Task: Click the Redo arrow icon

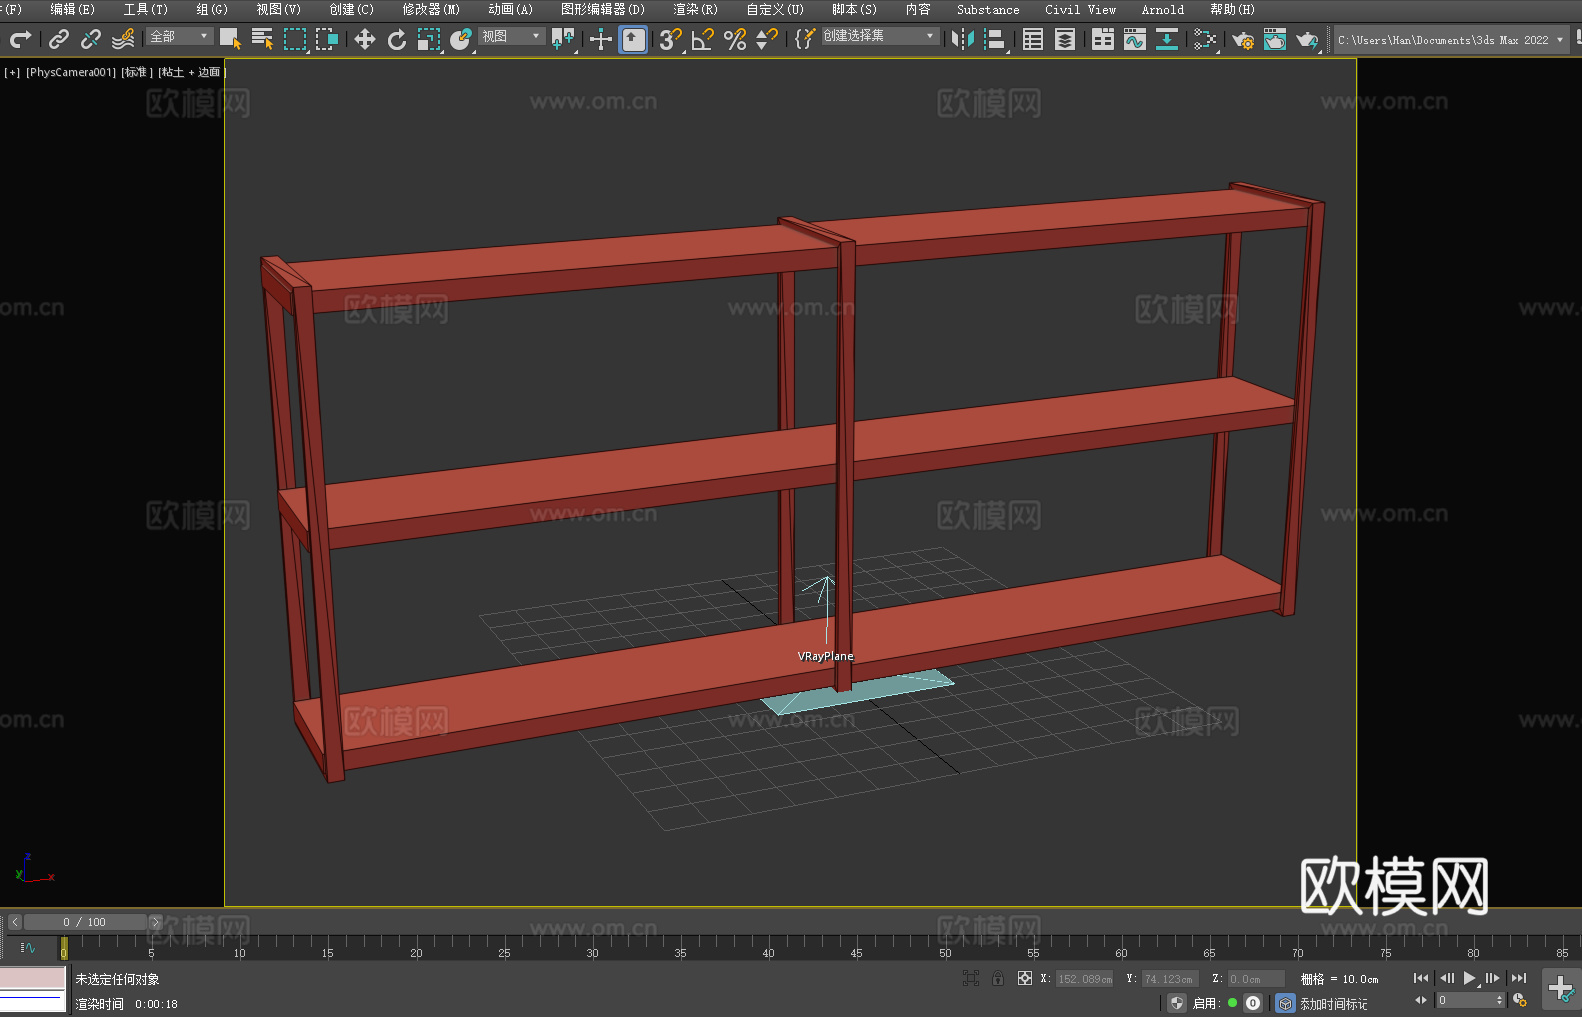Action: (x=20, y=39)
